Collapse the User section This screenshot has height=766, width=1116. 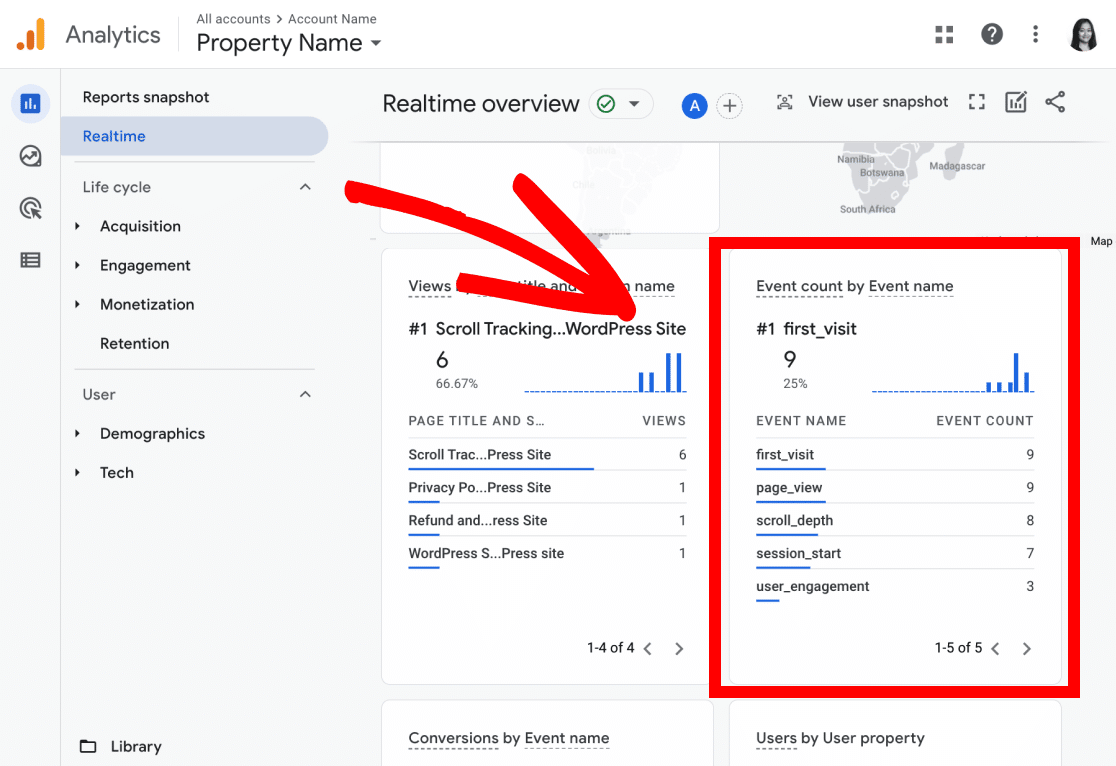click(x=305, y=394)
